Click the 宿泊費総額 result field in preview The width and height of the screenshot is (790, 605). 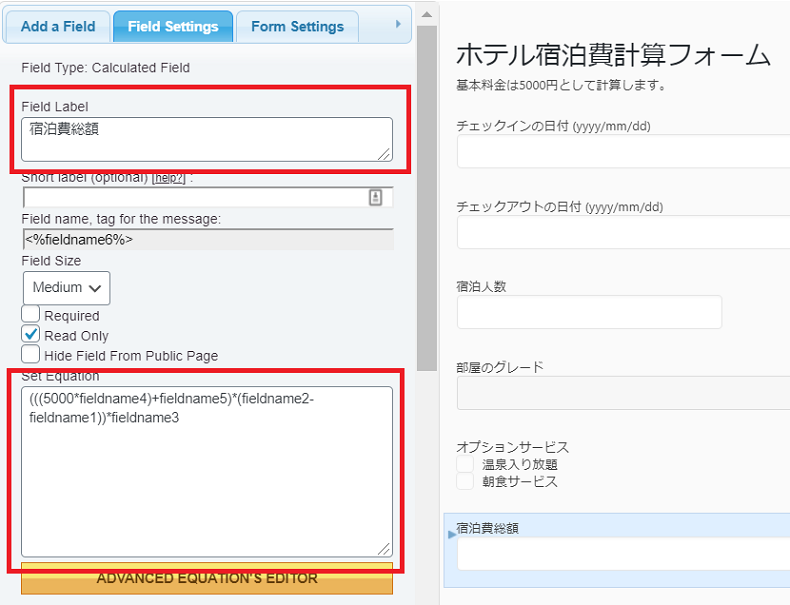[624, 554]
